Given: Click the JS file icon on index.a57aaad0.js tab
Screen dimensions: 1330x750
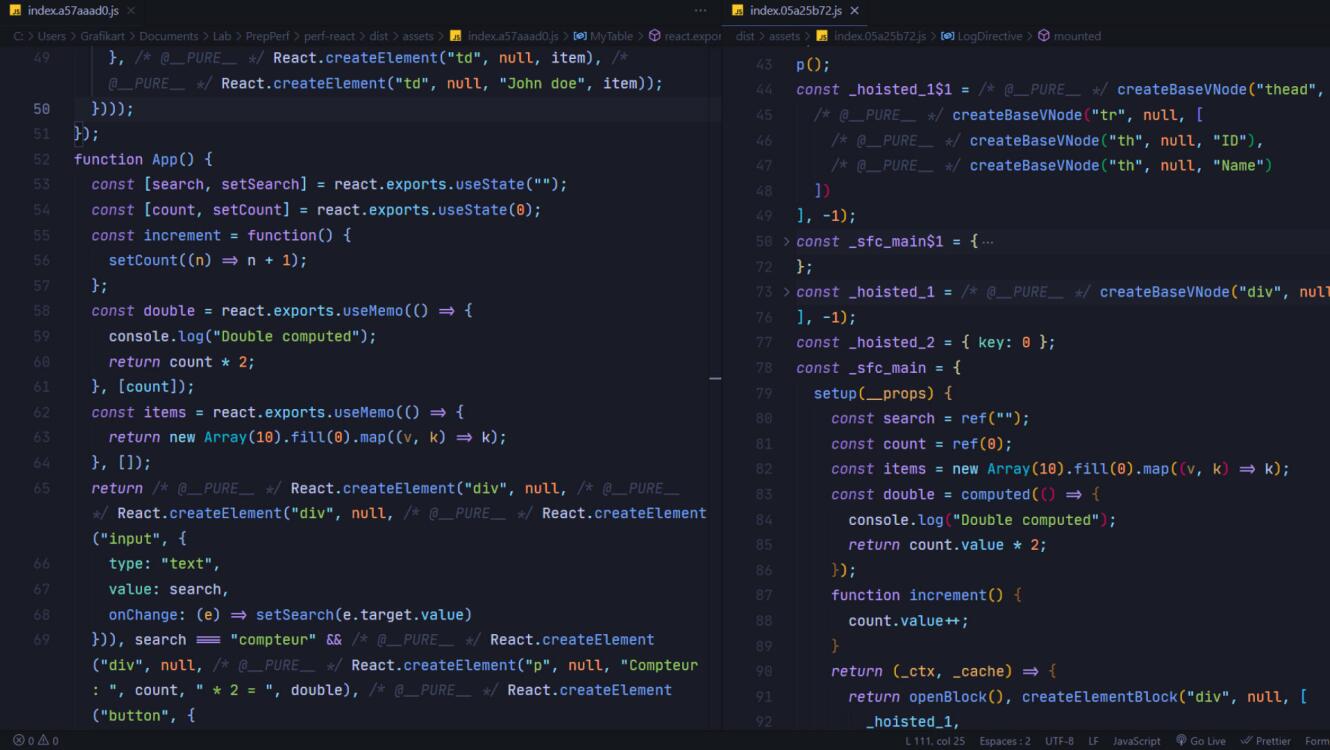Looking at the screenshot, I should 15,11.
